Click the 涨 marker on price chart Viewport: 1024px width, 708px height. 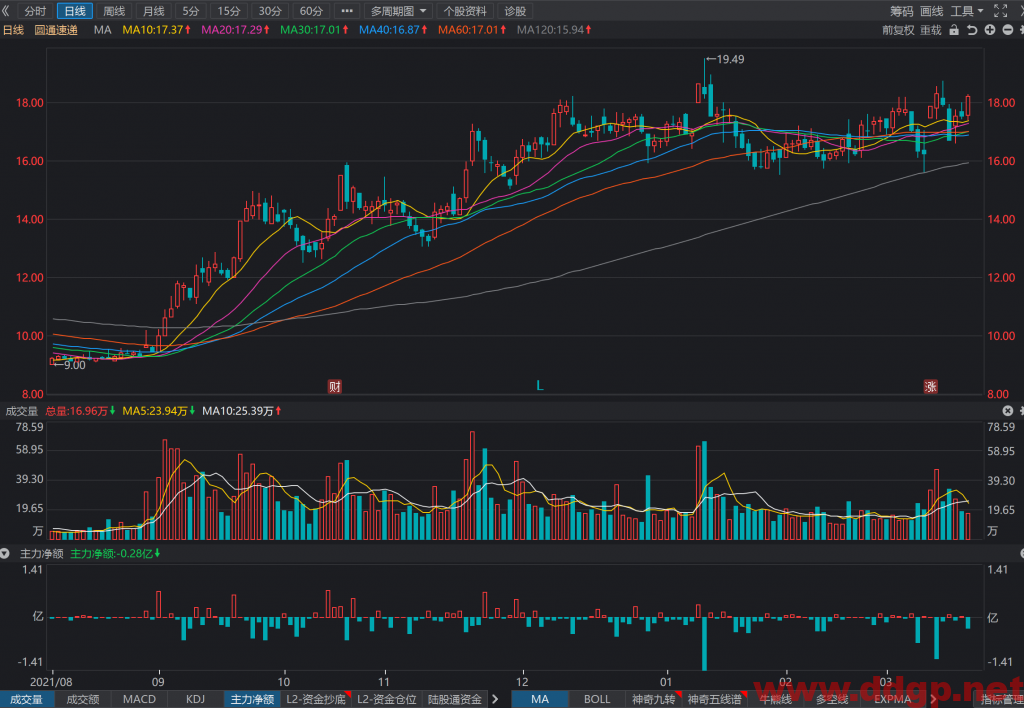coord(931,386)
